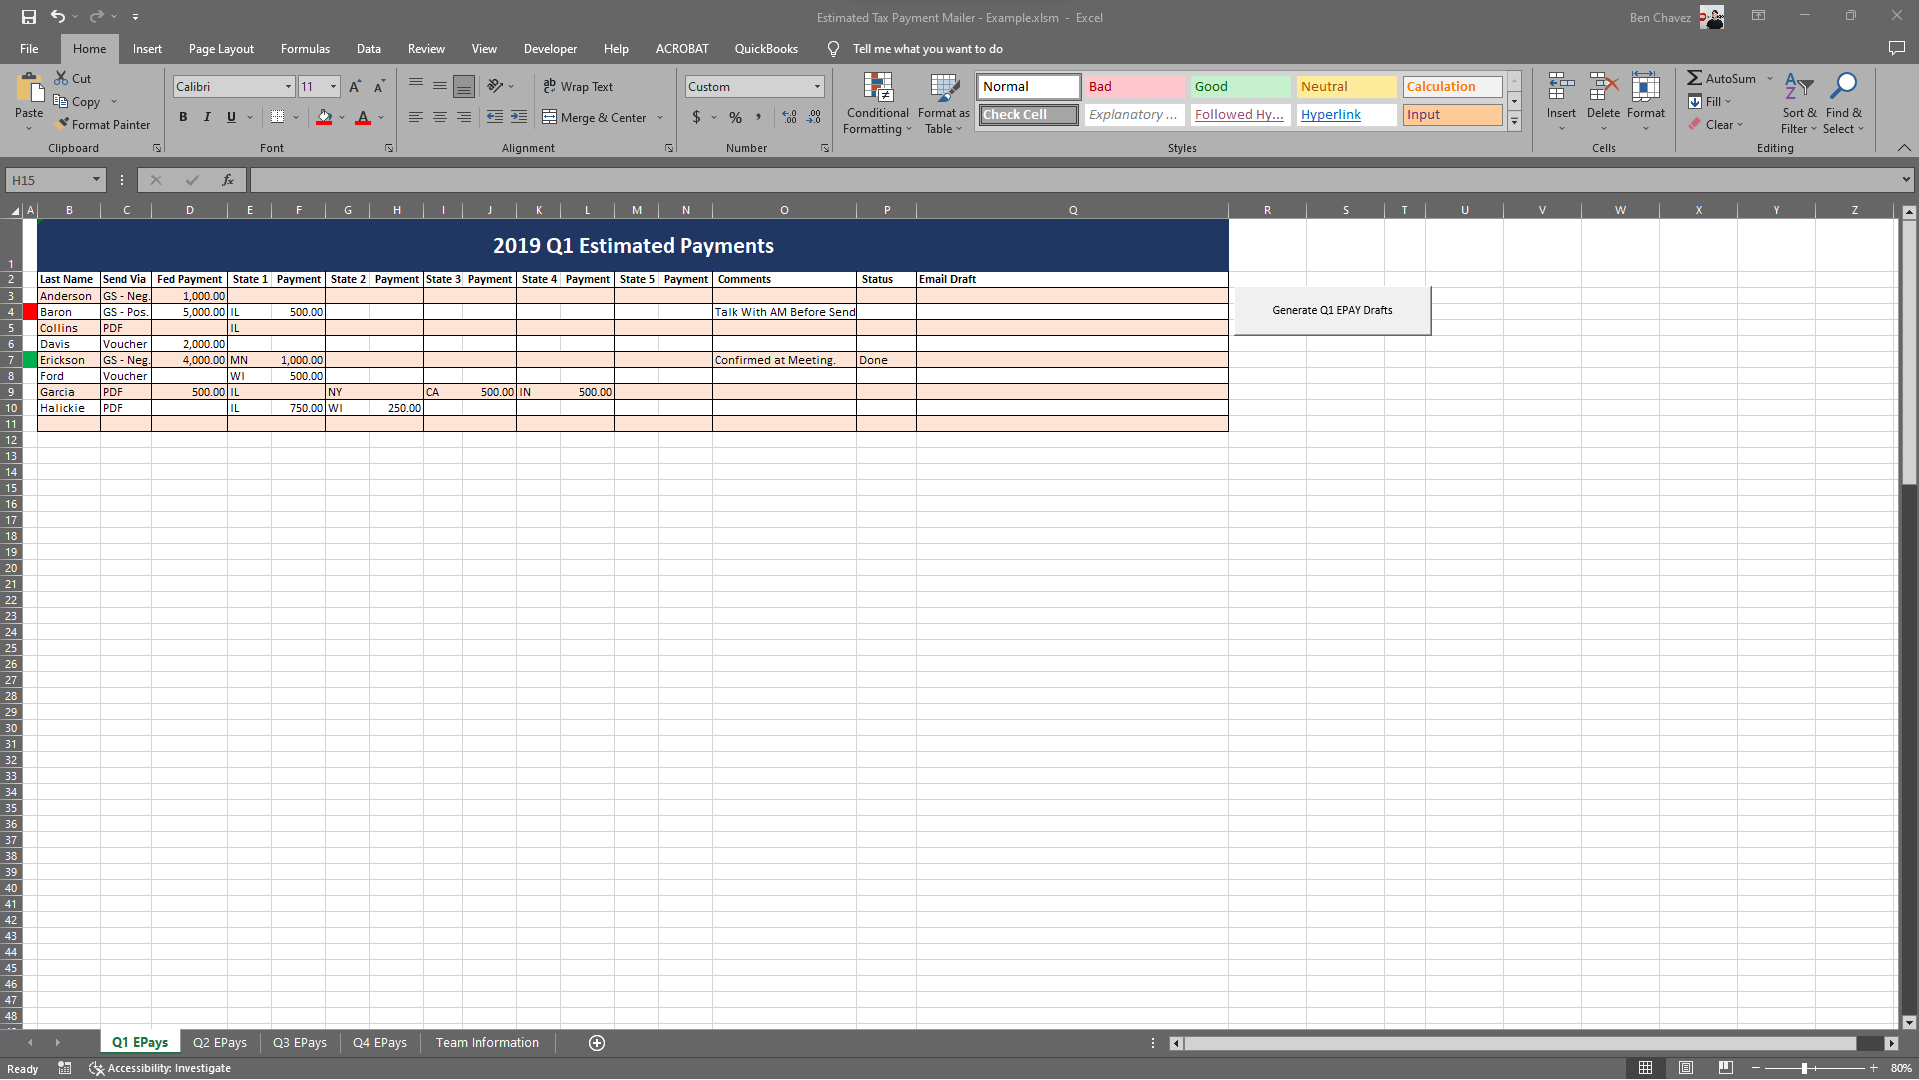
Task: Open the Sort & Filter menu
Action: click(x=1798, y=104)
